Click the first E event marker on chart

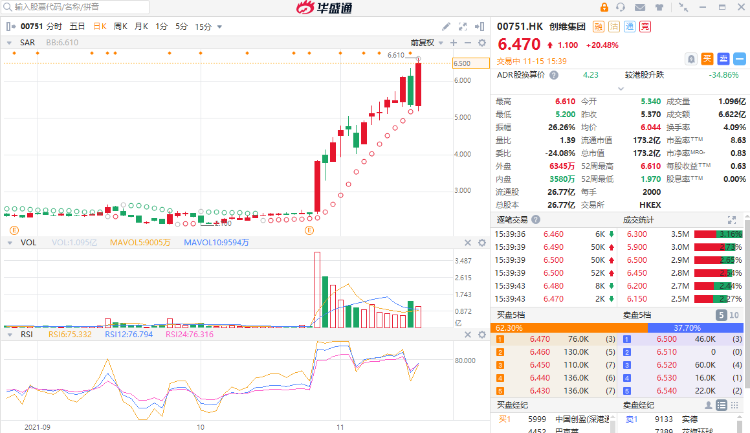tap(14, 231)
